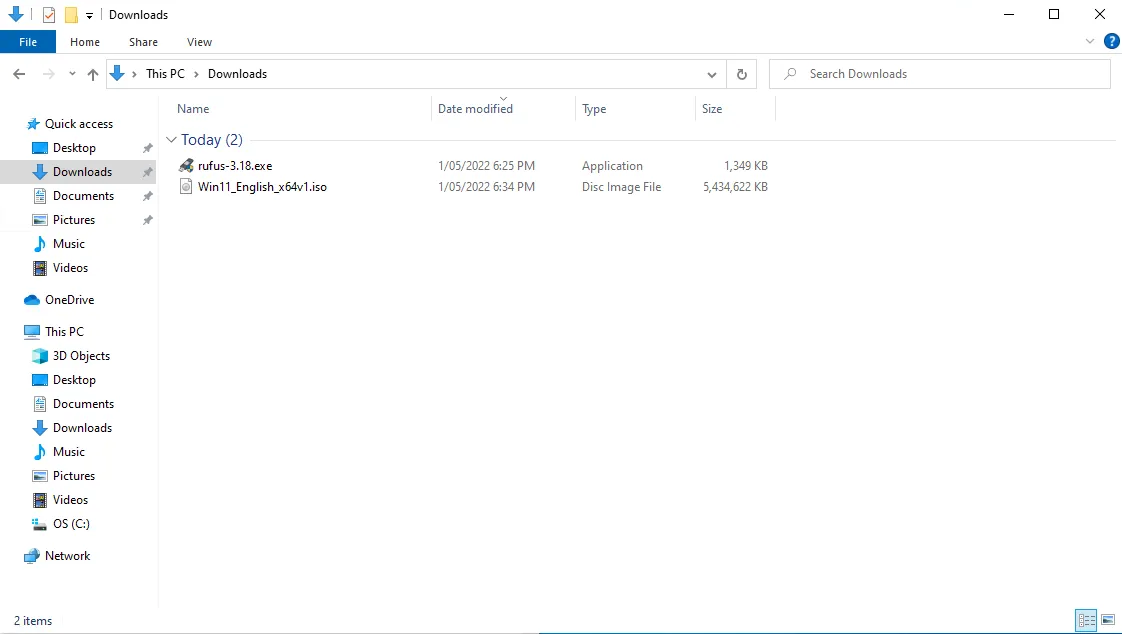
Task: Click the pin icon next to Desktop
Action: tap(147, 148)
